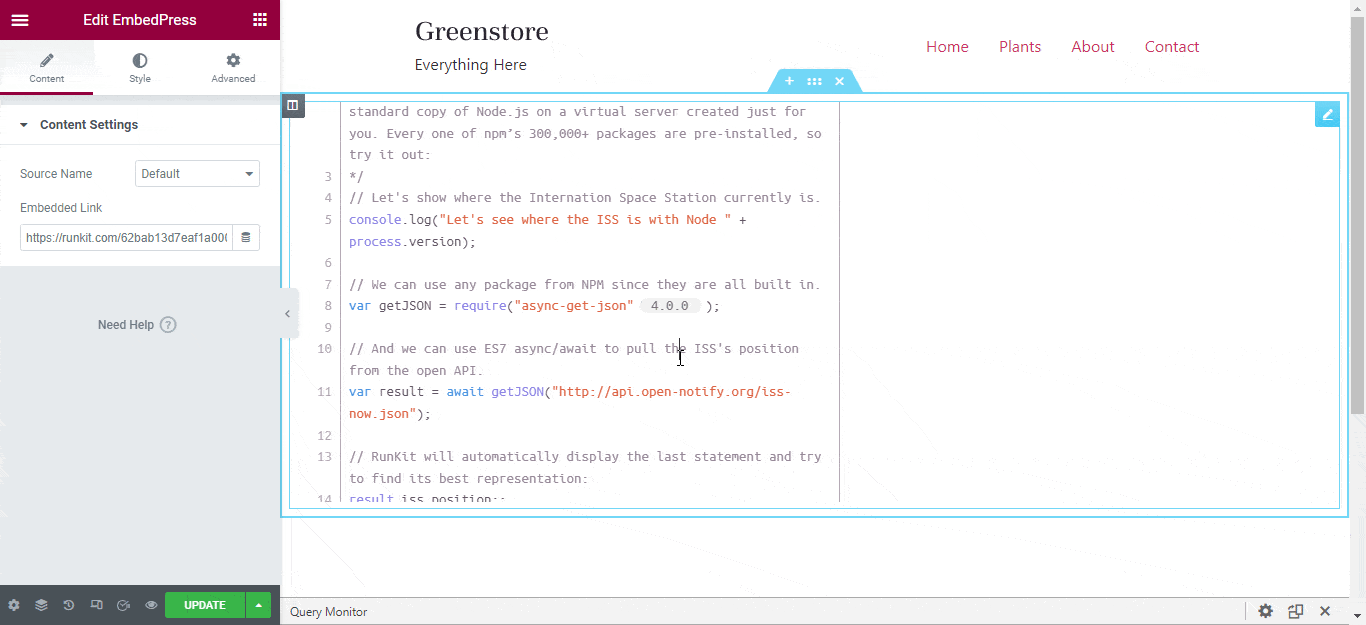The width and height of the screenshot is (1366, 625).
Task: Add a section with the plus icon
Action: point(789,81)
